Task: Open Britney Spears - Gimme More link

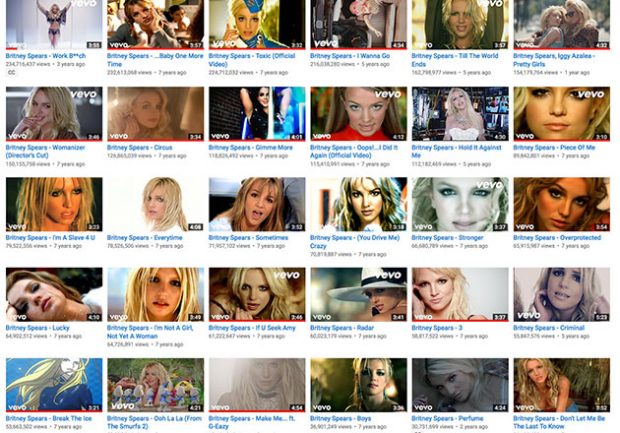Action: [251, 147]
